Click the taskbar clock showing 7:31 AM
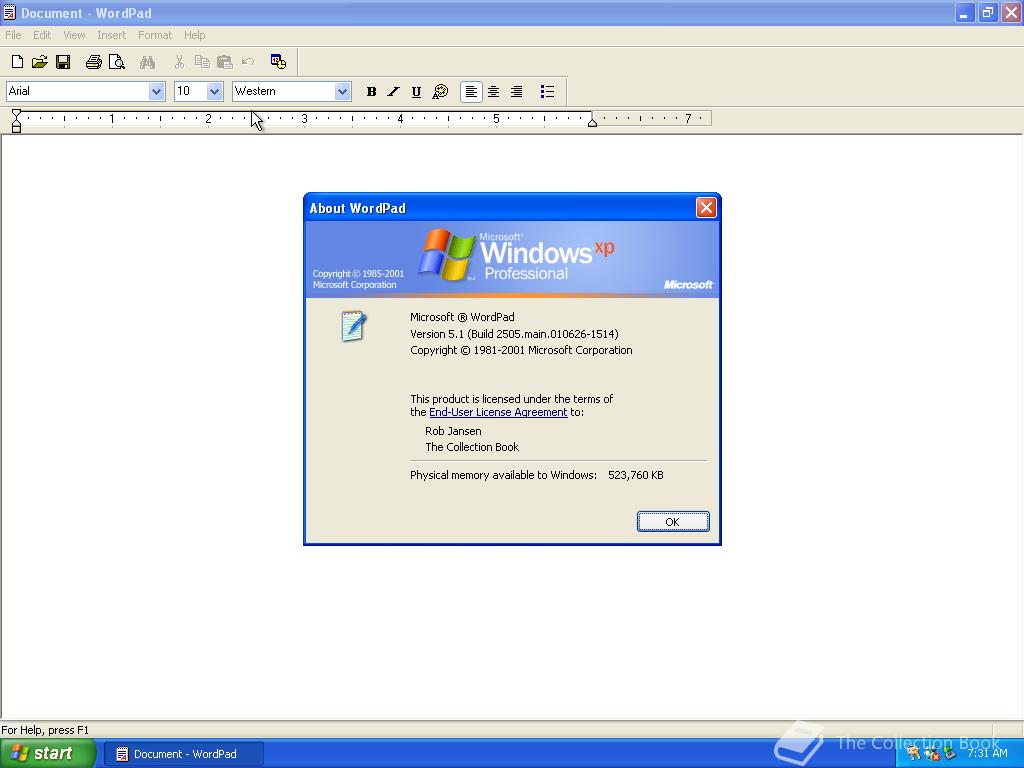 (987, 754)
